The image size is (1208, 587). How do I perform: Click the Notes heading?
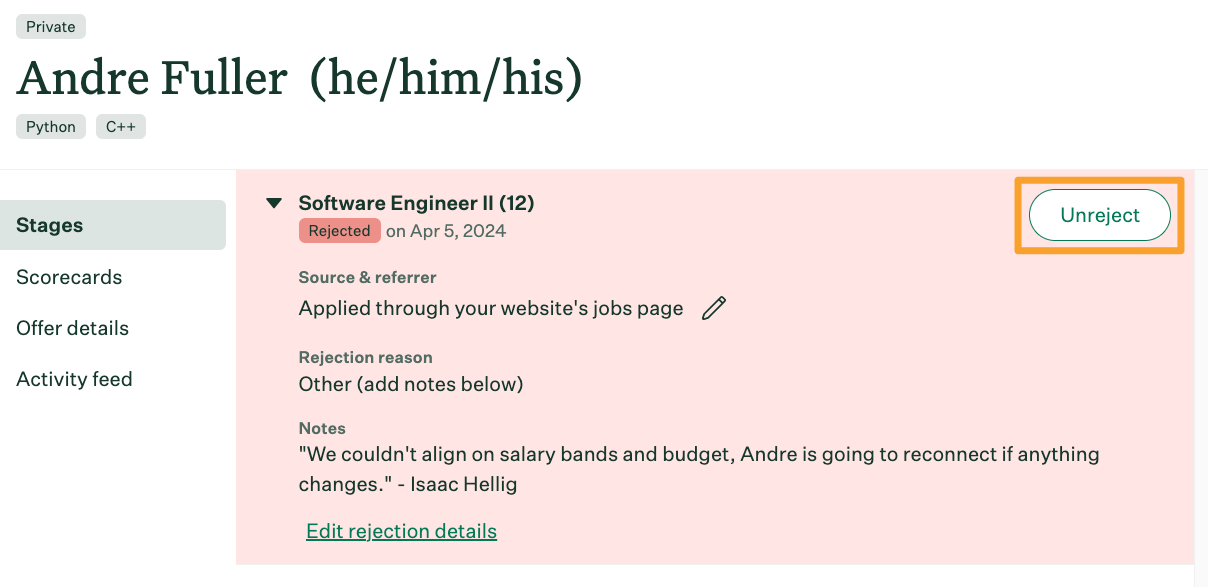click(x=322, y=428)
